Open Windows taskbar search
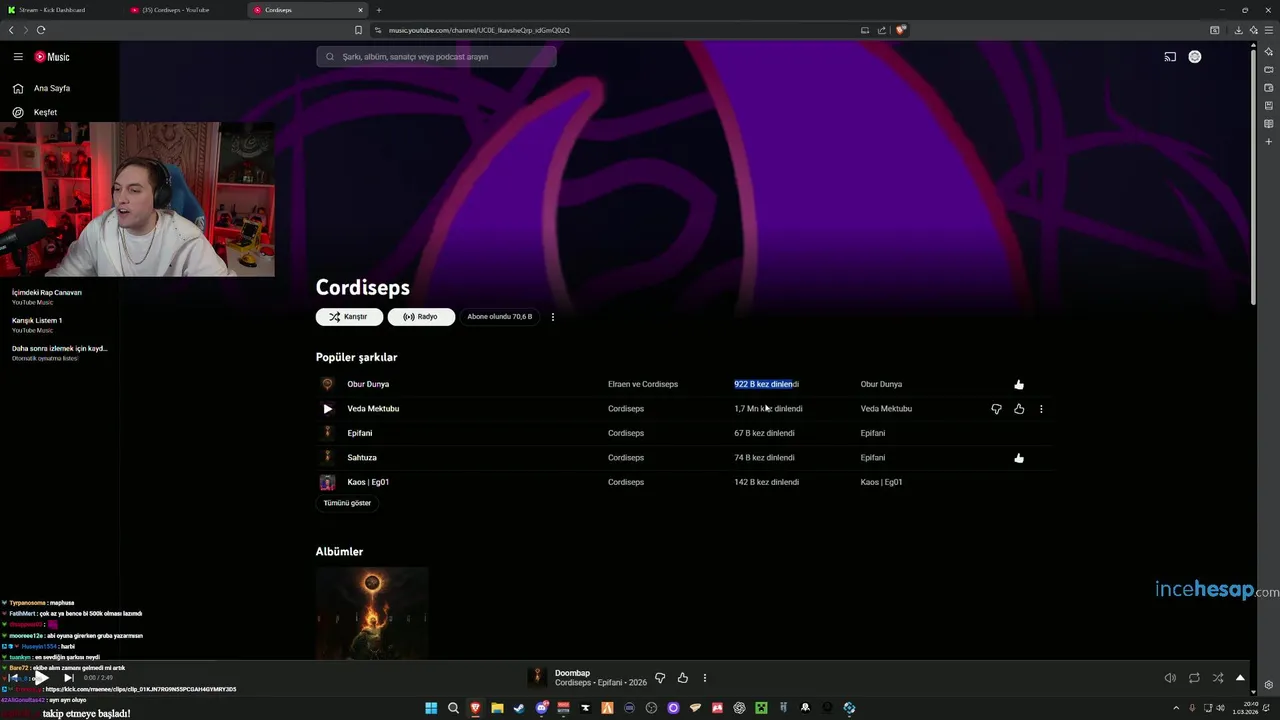Image resolution: width=1280 pixels, height=720 pixels. click(x=453, y=708)
